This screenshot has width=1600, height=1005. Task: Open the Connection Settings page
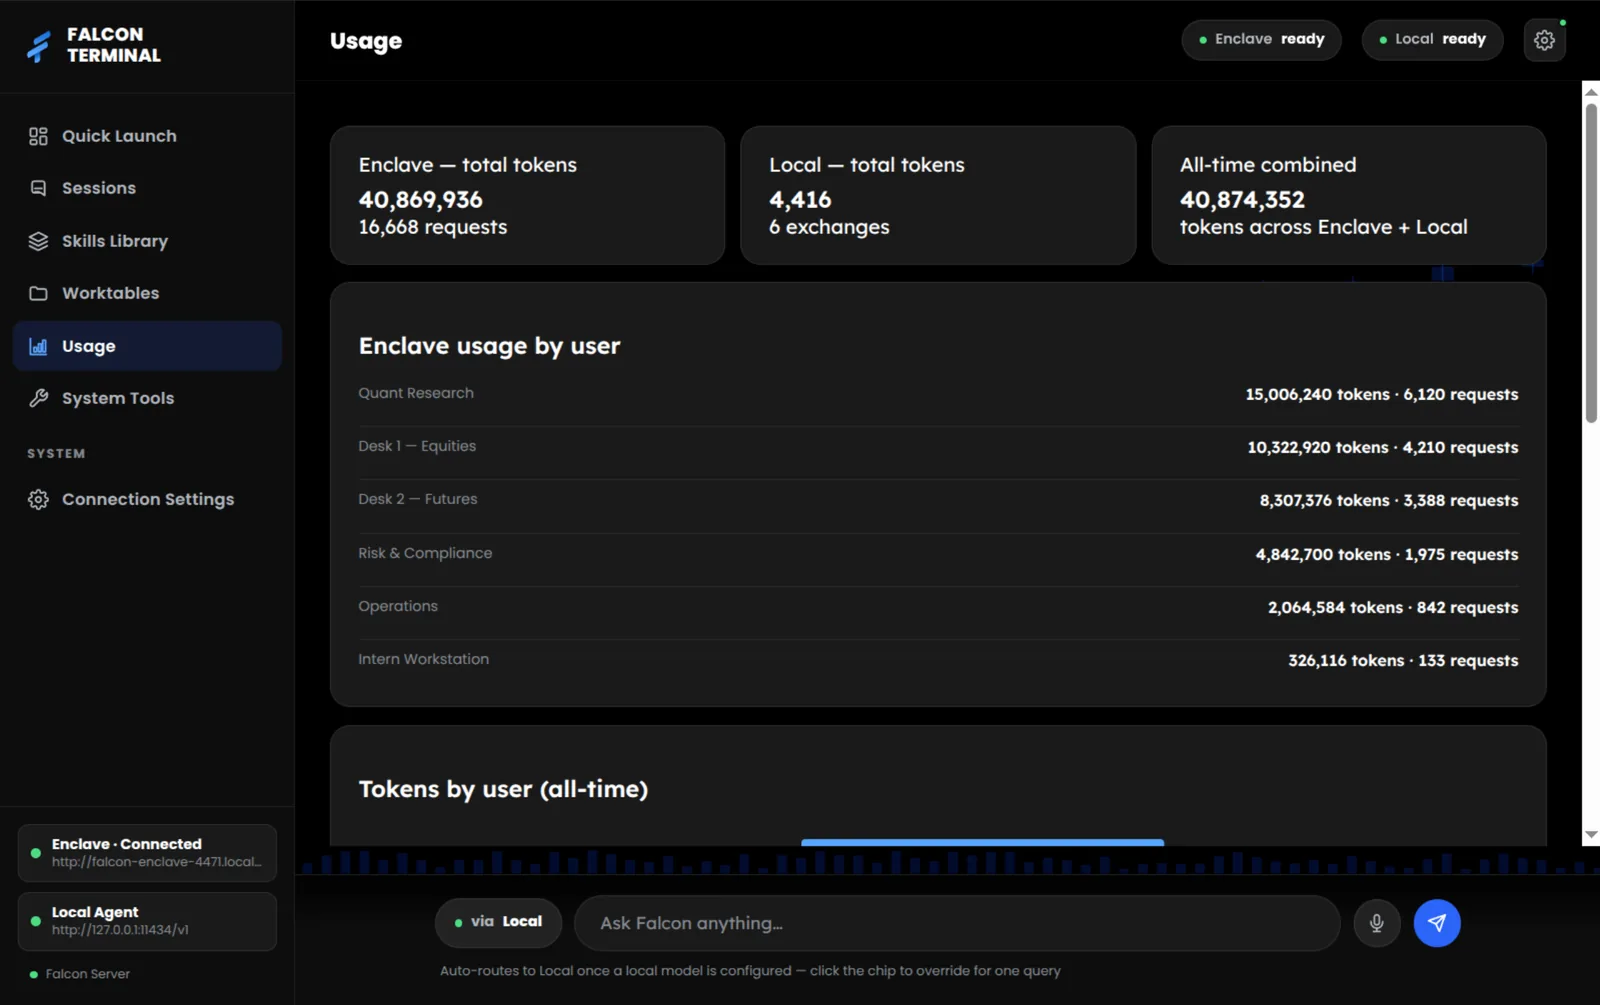click(x=147, y=499)
